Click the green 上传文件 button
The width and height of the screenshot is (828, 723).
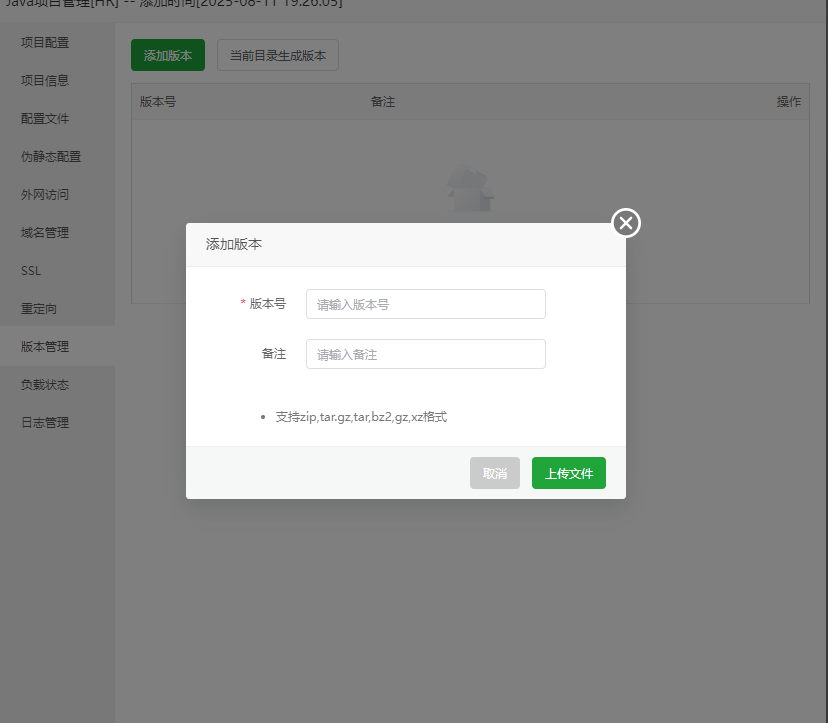click(568, 473)
